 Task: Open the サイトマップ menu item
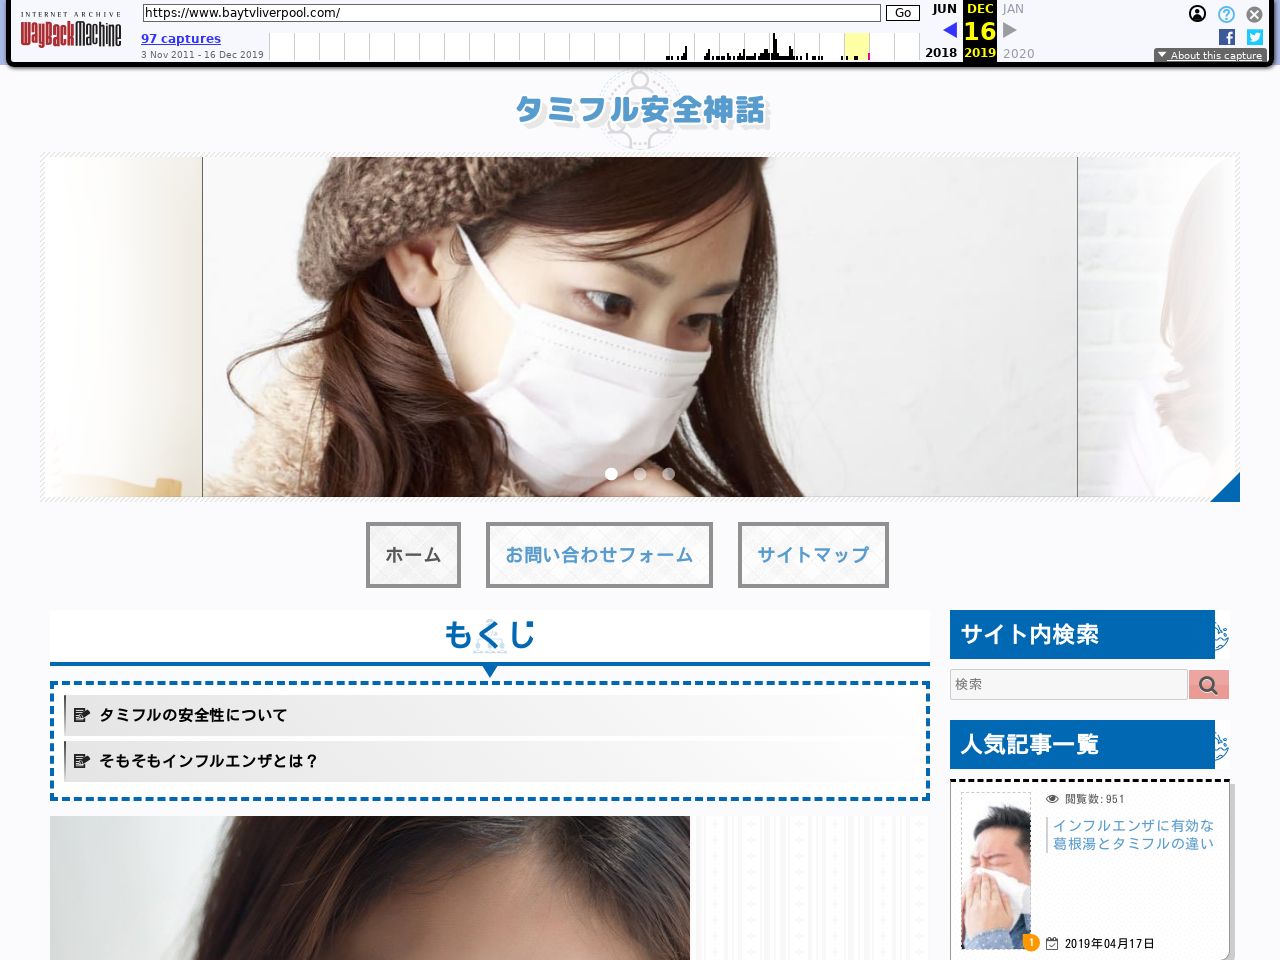[x=813, y=555]
